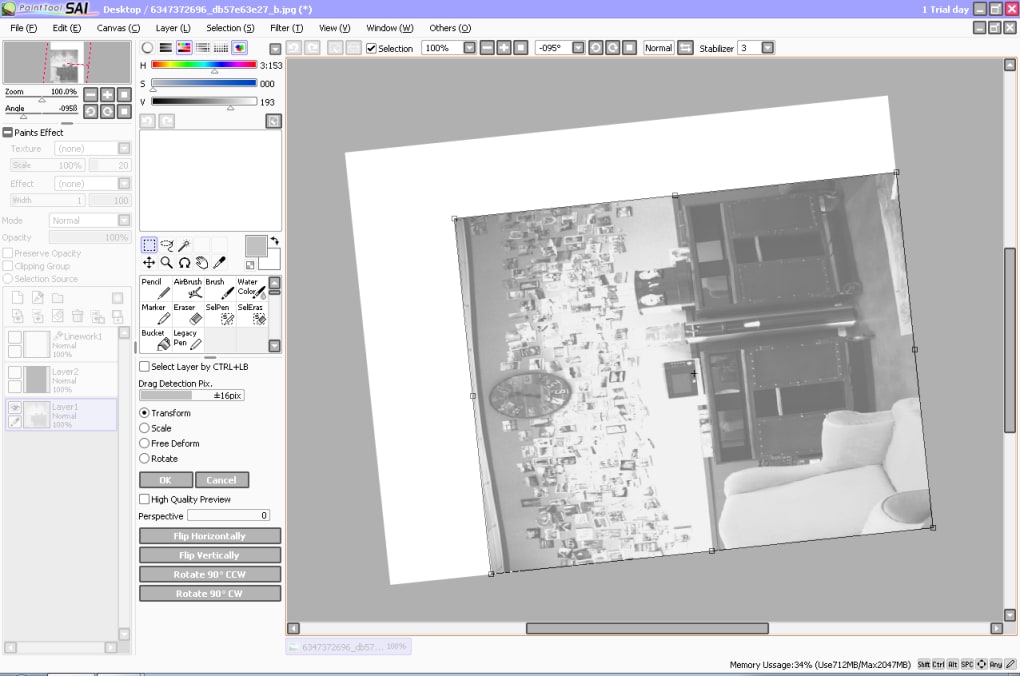Select the Magic Wand tool

pos(184,245)
